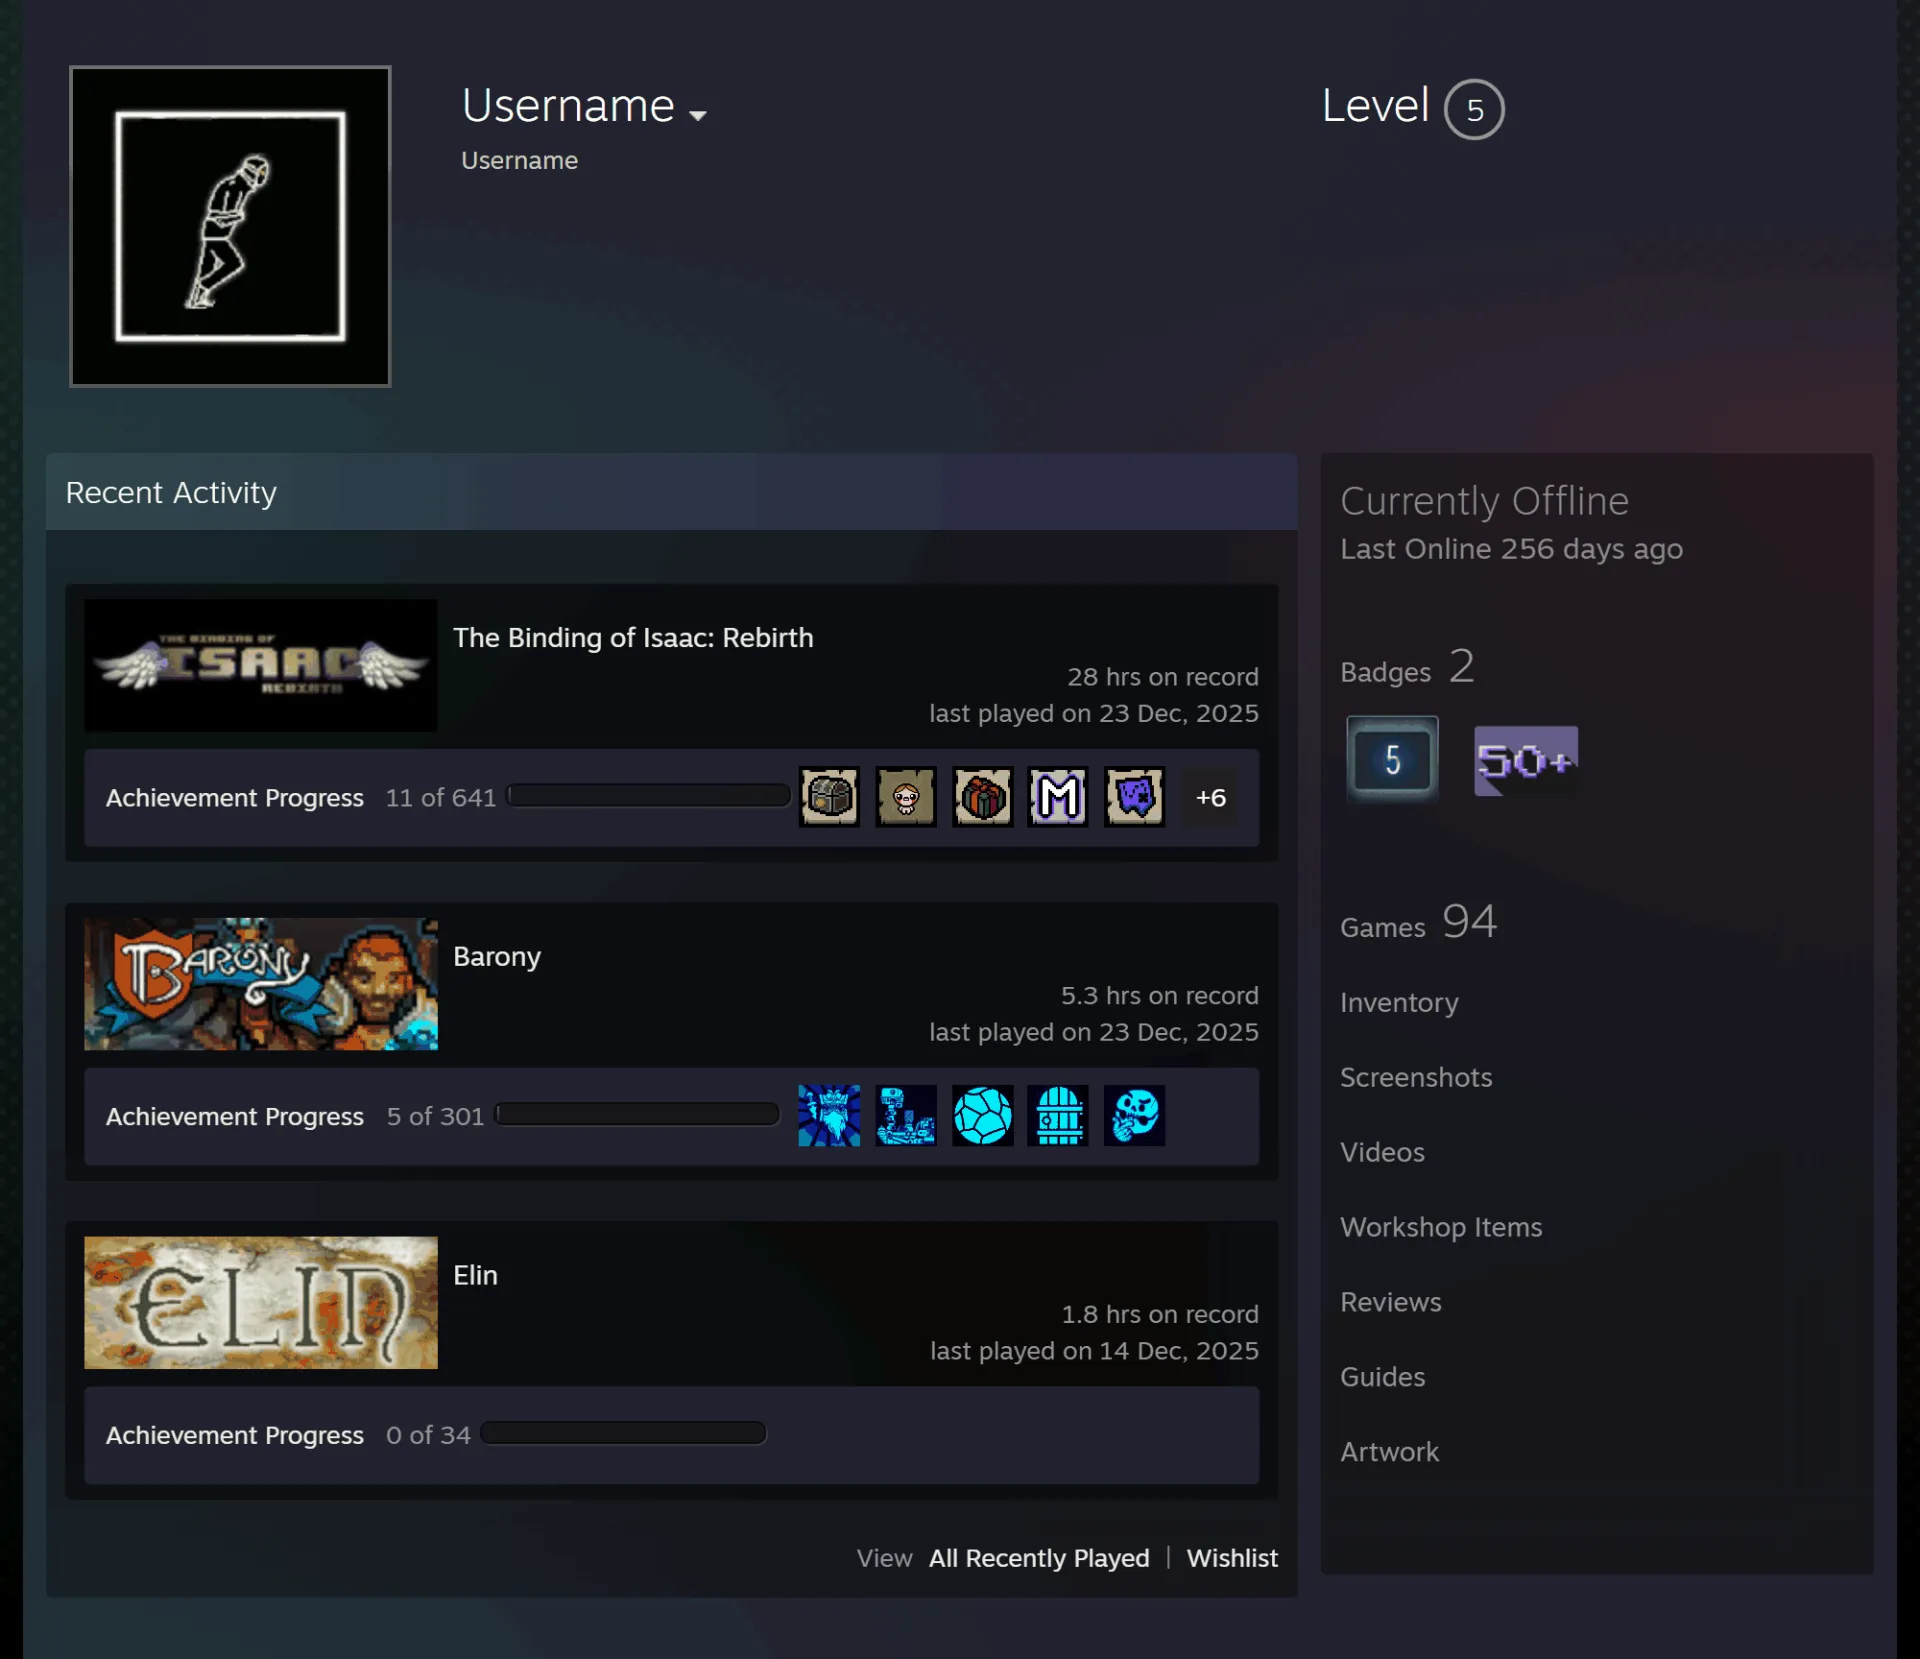This screenshot has width=1920, height=1659.
Task: Click the Isaac achievement progress bar
Action: pyautogui.click(x=648, y=796)
